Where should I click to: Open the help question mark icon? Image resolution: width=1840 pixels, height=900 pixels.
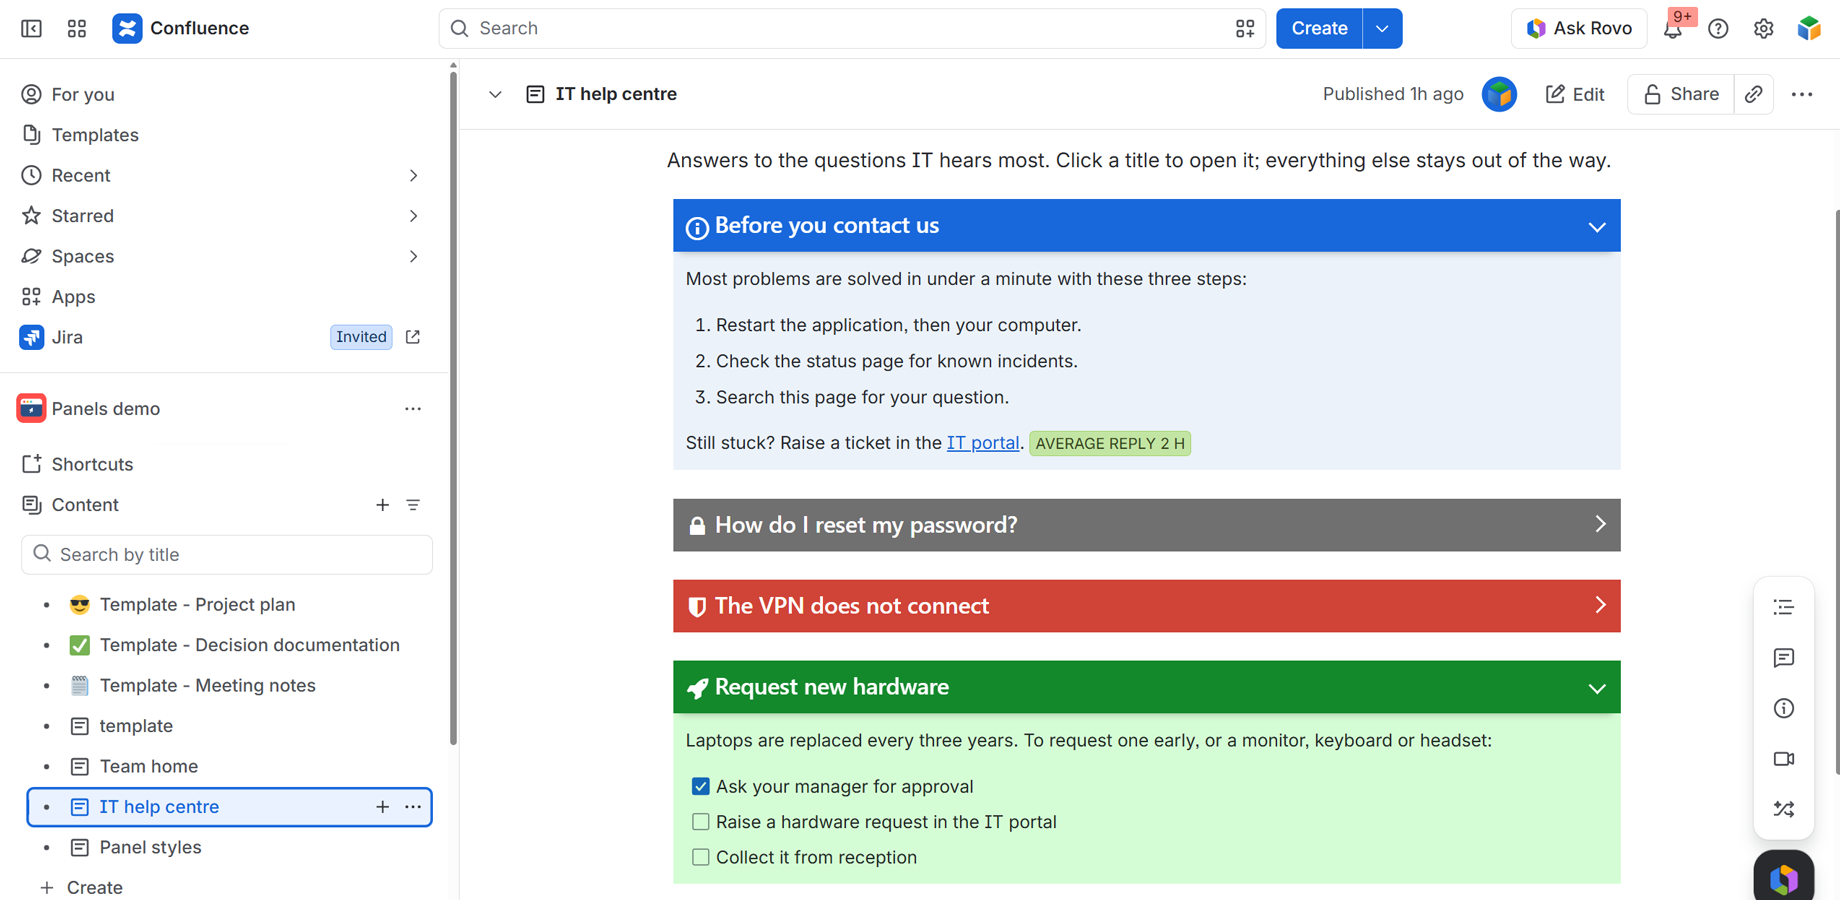click(x=1718, y=29)
